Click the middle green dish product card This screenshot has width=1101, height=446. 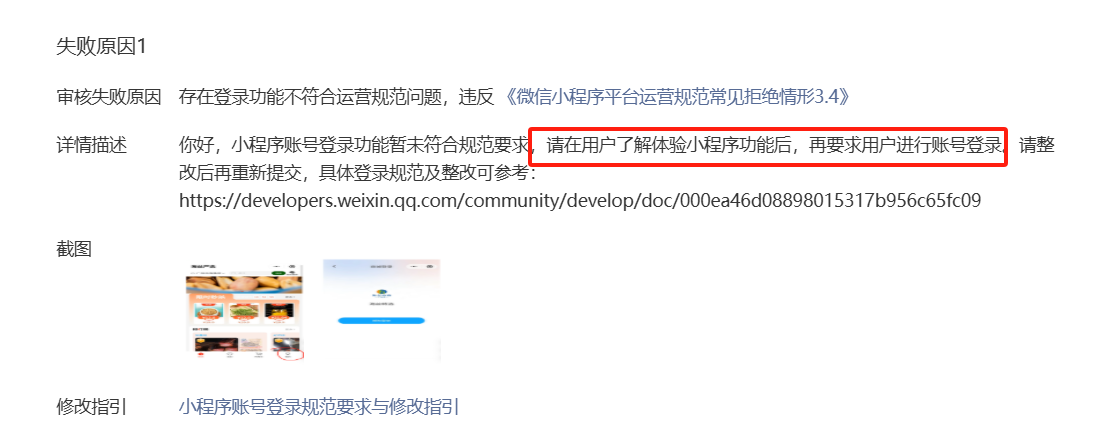pyautogui.click(x=244, y=313)
